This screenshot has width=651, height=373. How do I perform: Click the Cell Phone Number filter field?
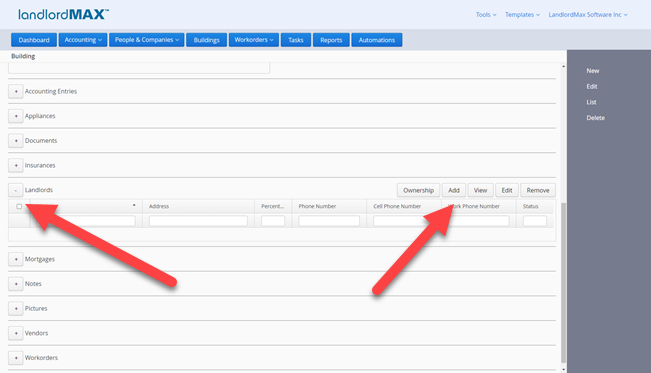404,221
